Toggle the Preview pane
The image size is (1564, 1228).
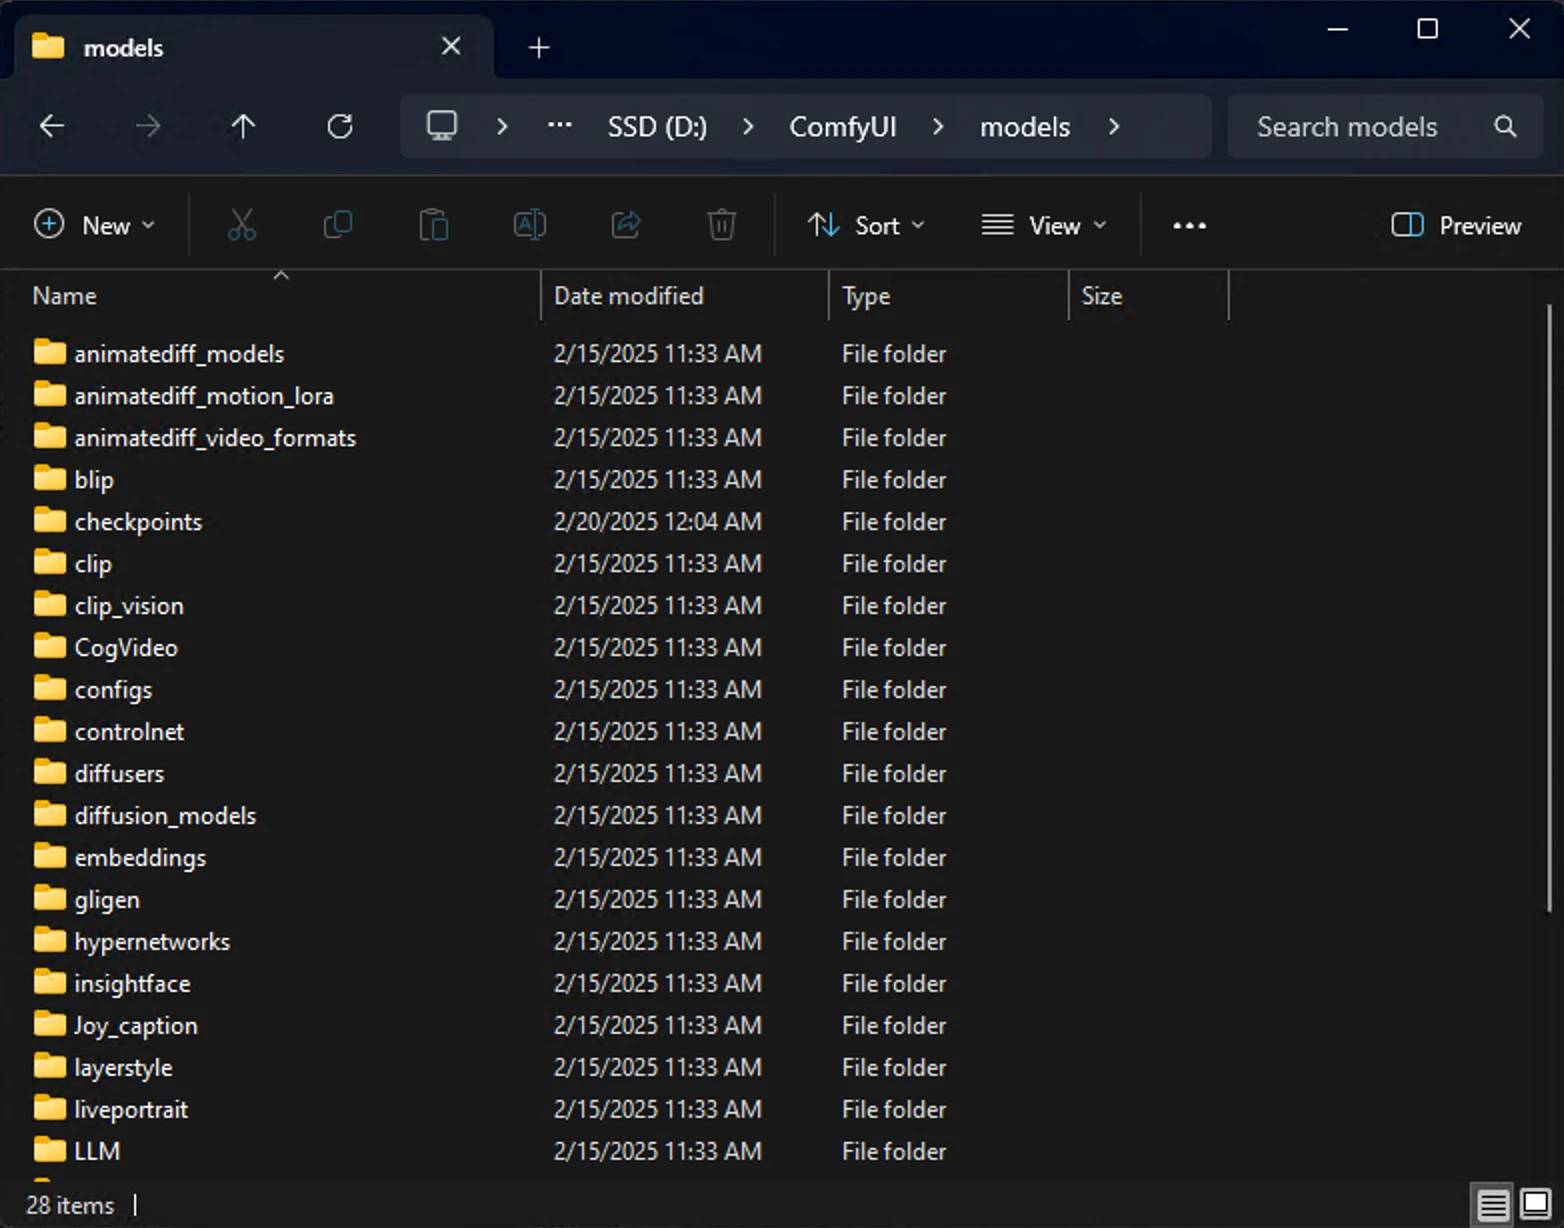(x=1455, y=225)
